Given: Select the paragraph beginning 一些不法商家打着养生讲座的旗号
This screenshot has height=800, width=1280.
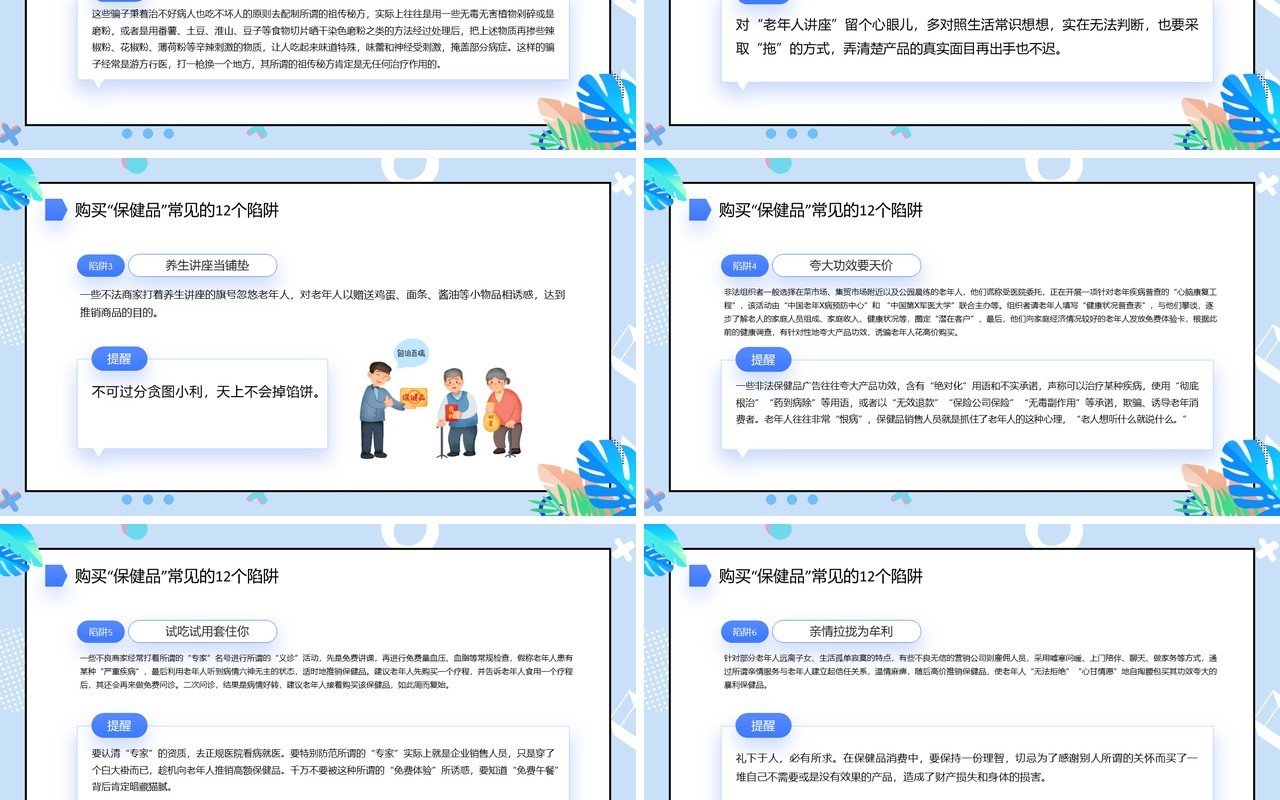Looking at the screenshot, I should pyautogui.click(x=322, y=303).
